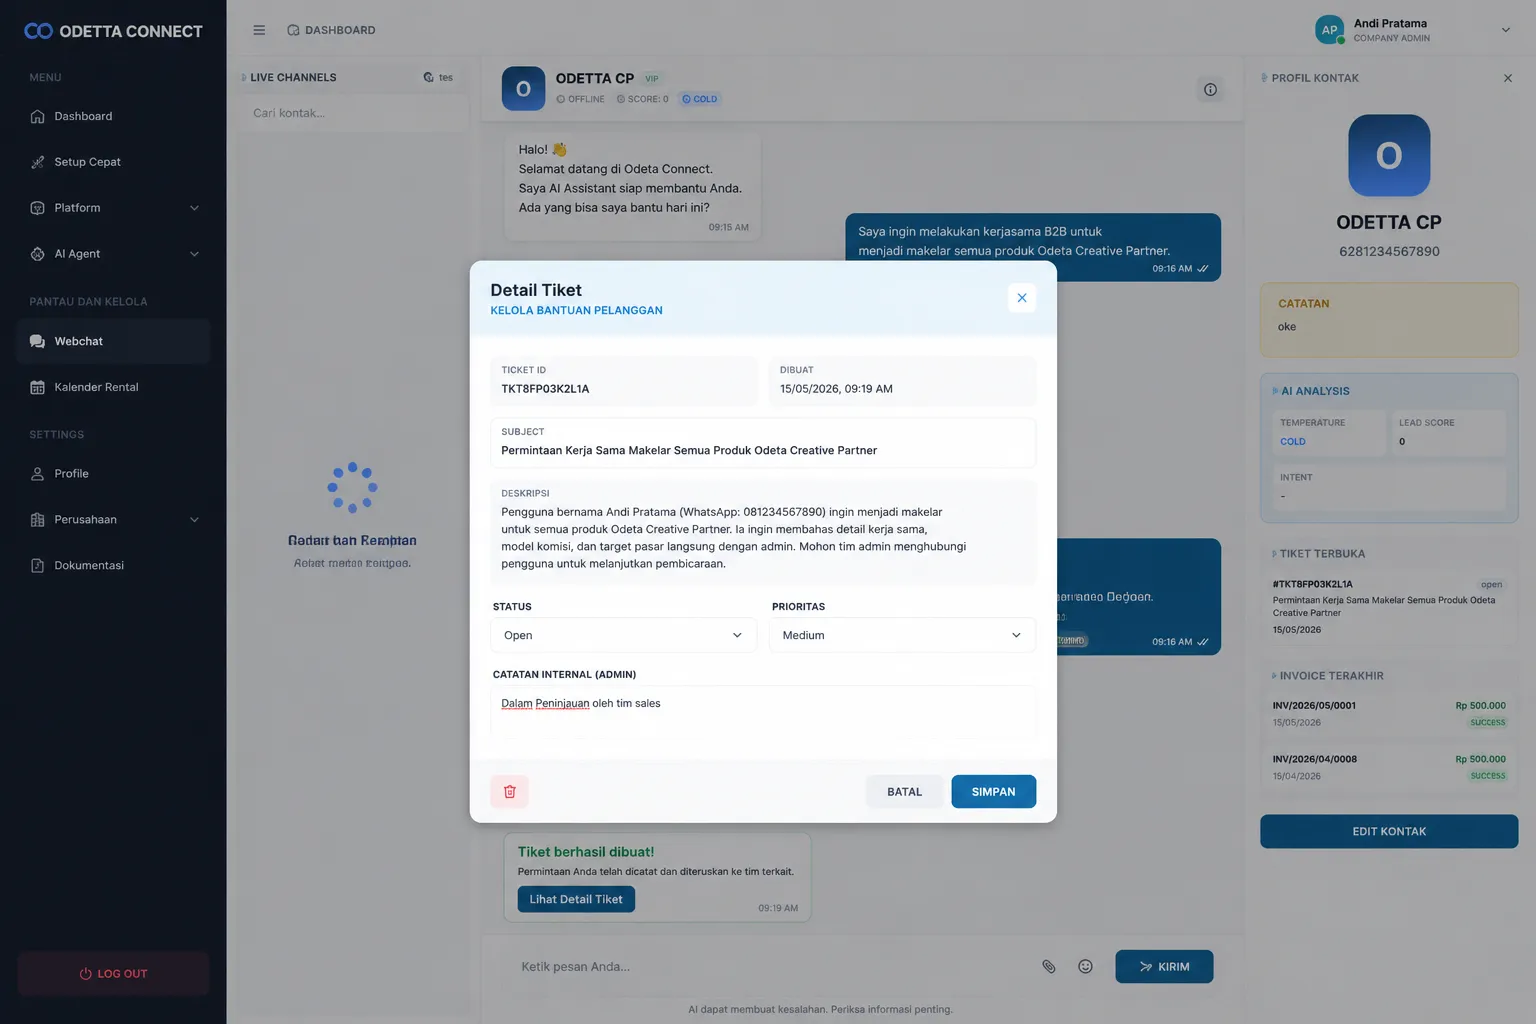Cancel editing with the Batal button
1536x1024 pixels.
pyautogui.click(x=904, y=791)
